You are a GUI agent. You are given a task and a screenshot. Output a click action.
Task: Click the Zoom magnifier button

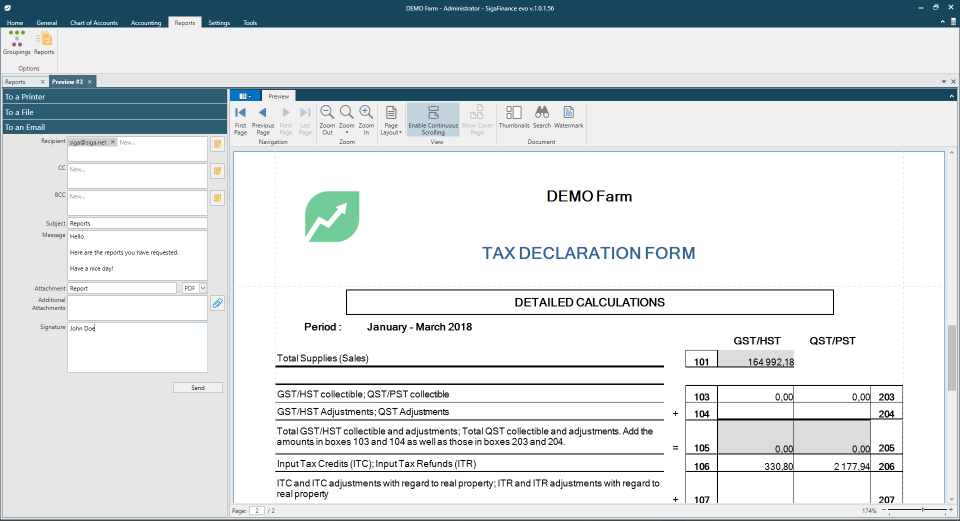[347, 120]
